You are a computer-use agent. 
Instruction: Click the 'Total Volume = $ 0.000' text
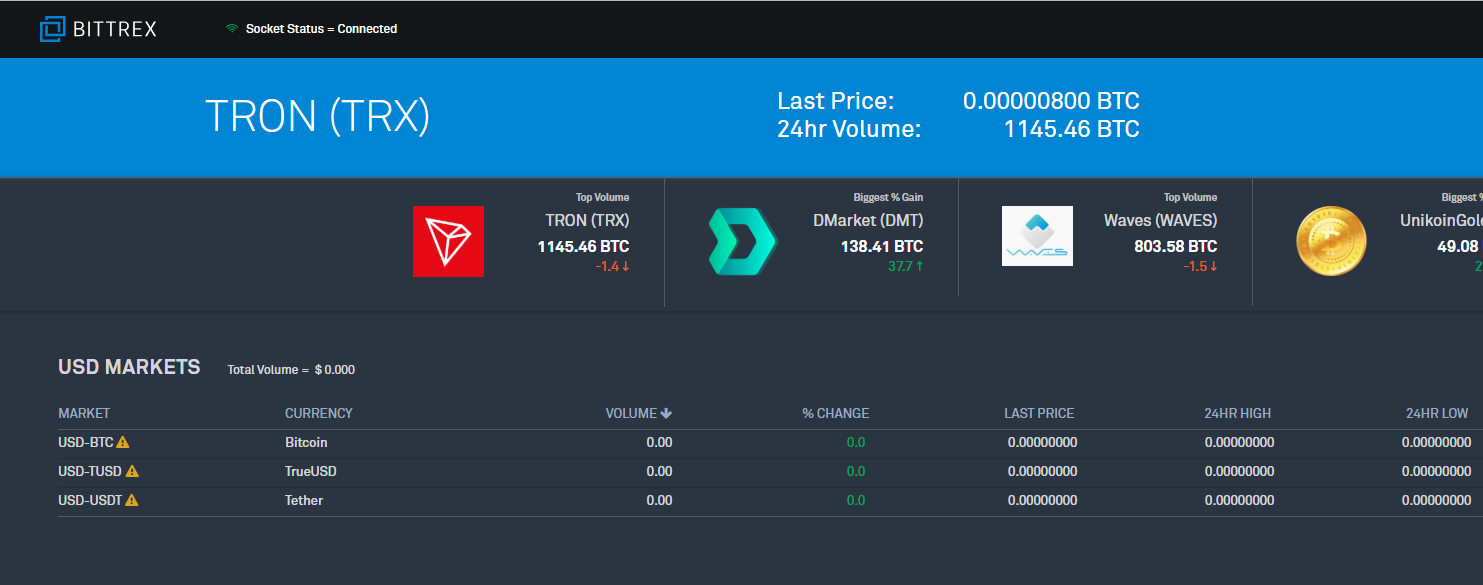coord(291,370)
